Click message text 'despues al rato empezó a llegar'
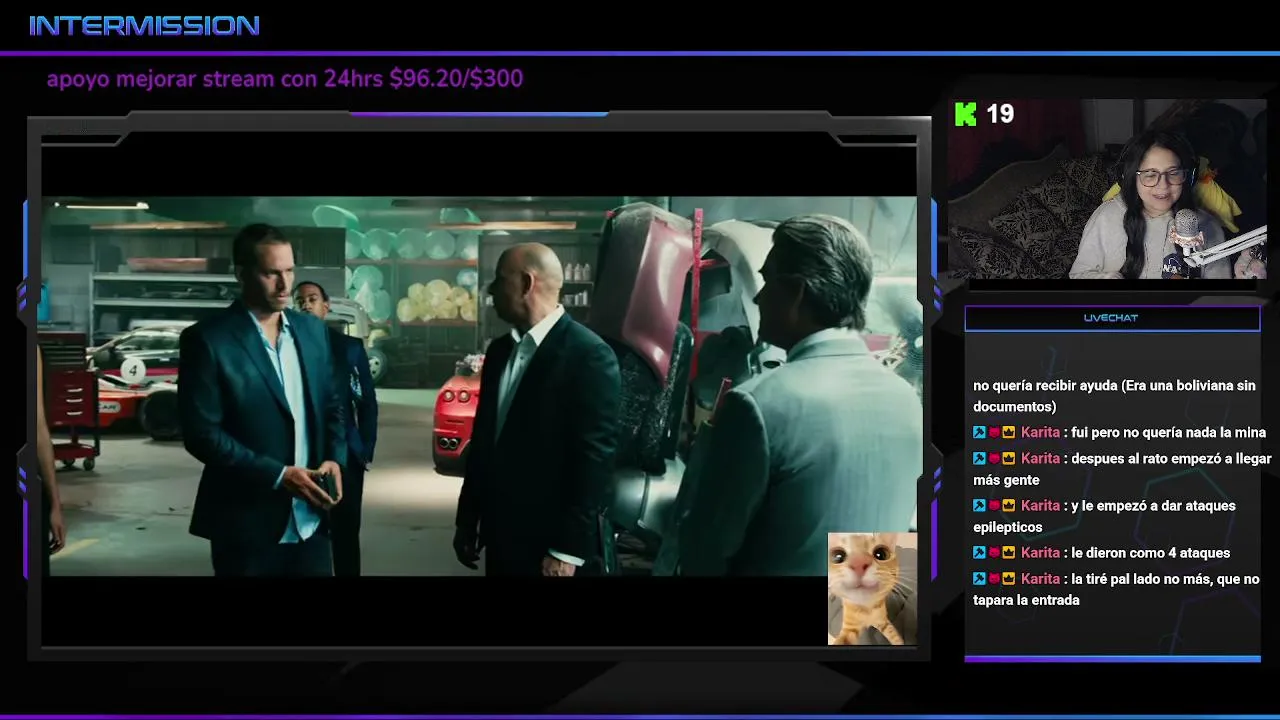Image resolution: width=1280 pixels, height=720 pixels. pos(1171,459)
